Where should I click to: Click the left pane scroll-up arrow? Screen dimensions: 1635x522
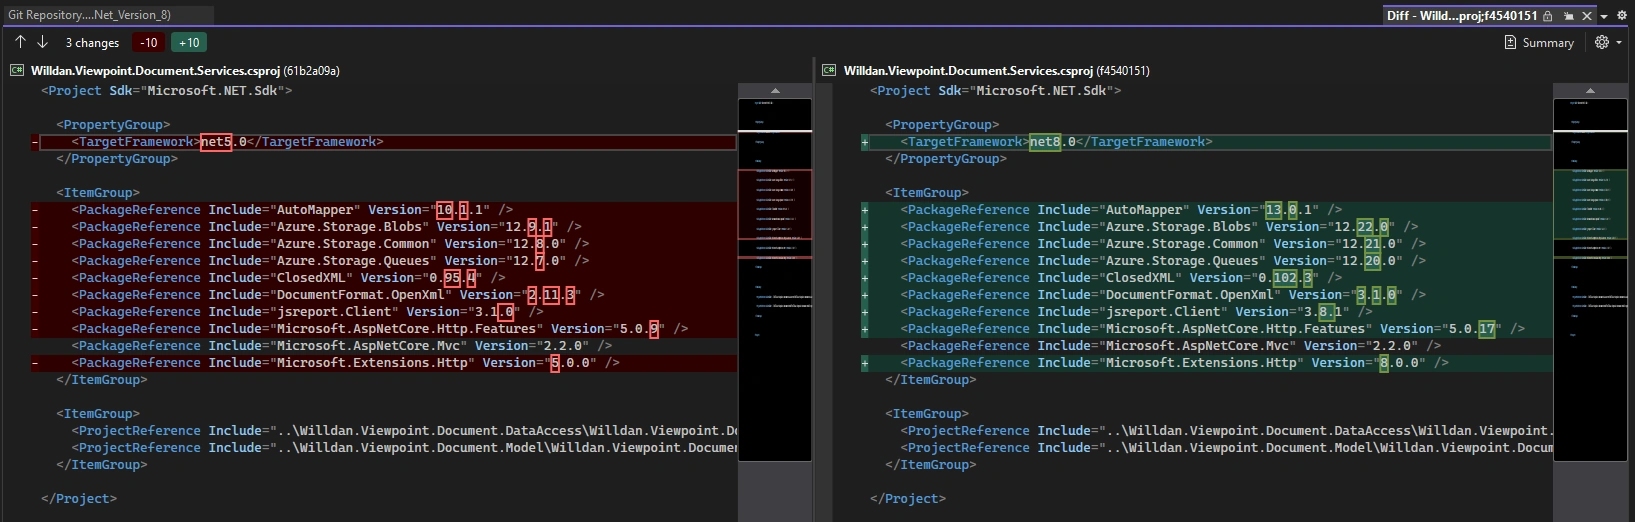coord(775,91)
